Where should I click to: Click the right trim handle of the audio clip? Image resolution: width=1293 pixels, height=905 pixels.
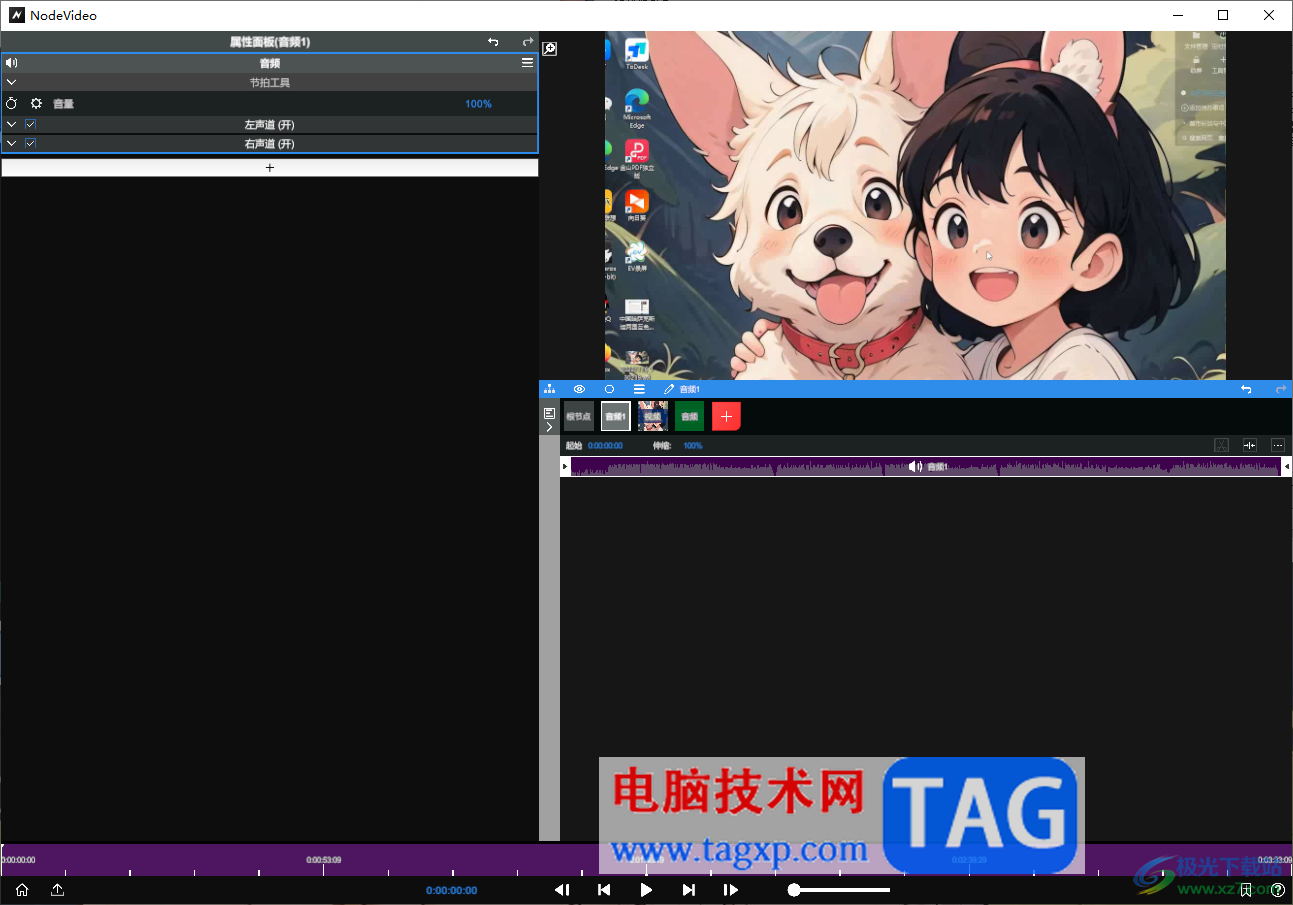click(x=1287, y=467)
